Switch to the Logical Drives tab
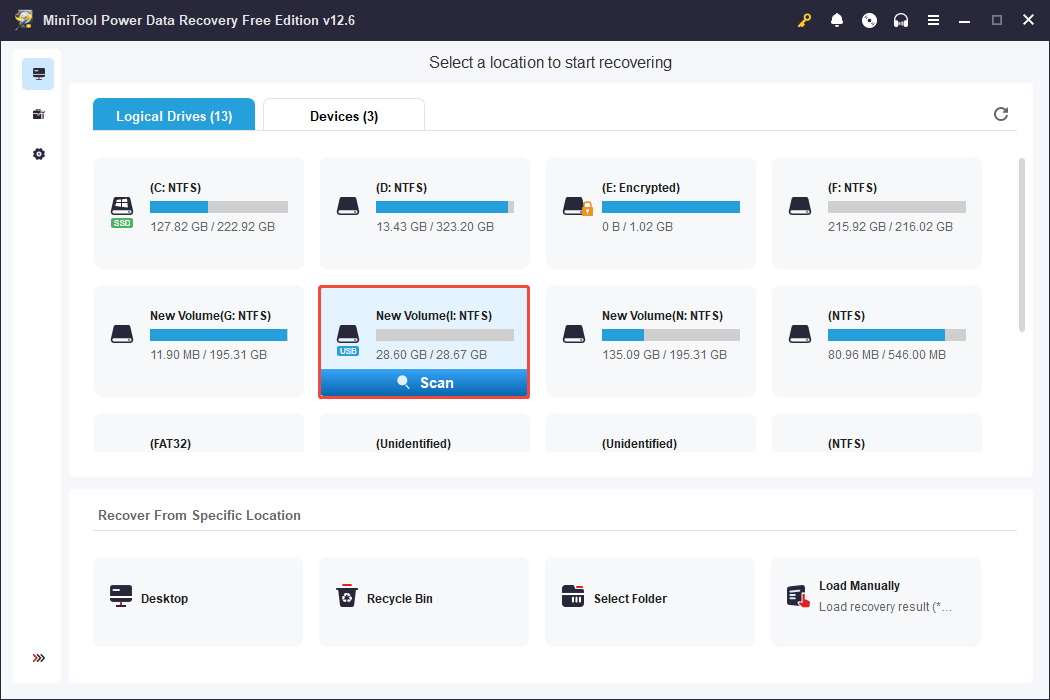1050x700 pixels. pos(173,115)
